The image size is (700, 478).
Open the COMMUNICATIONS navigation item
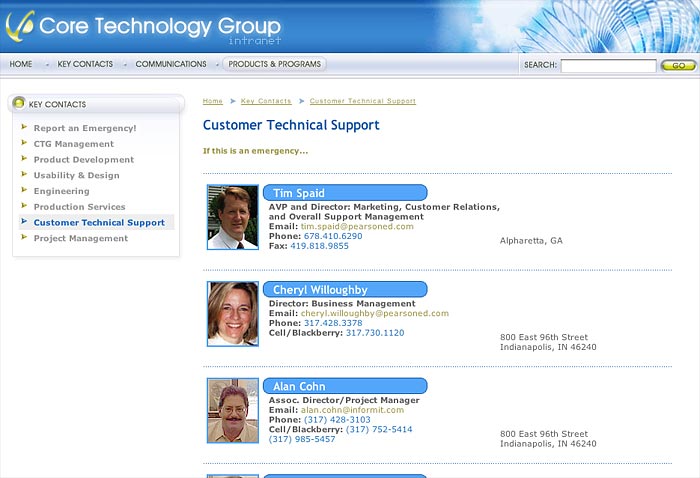171,64
